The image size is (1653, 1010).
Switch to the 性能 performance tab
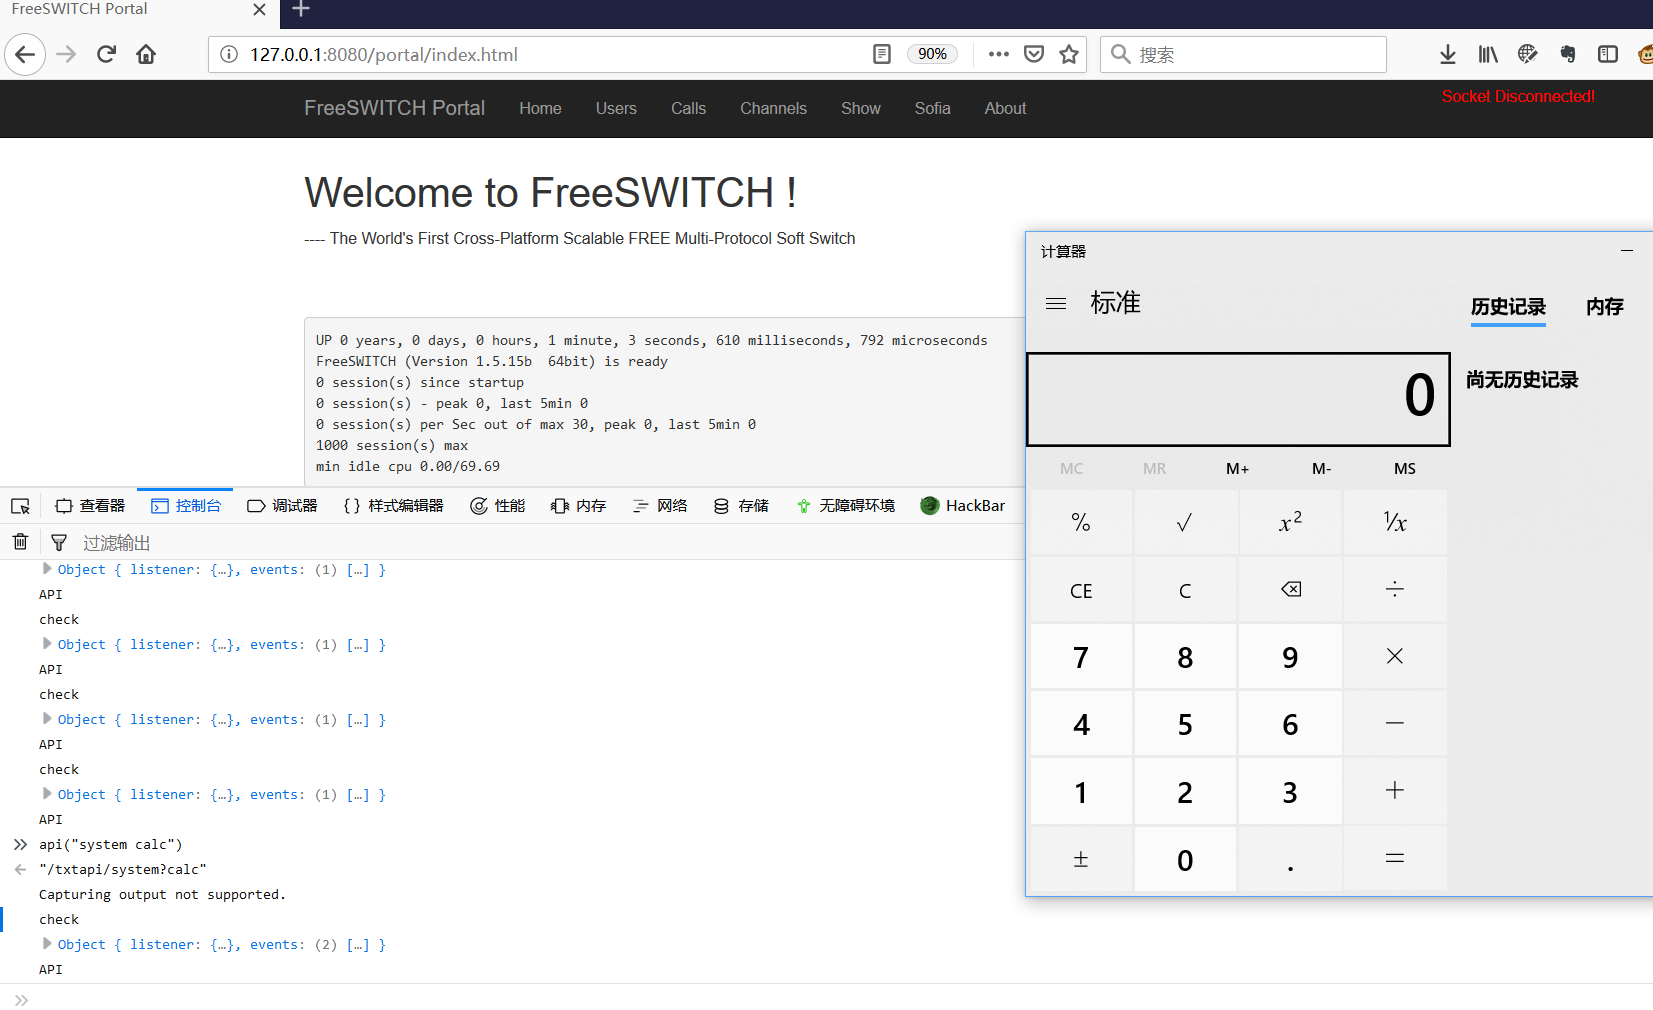[498, 506]
